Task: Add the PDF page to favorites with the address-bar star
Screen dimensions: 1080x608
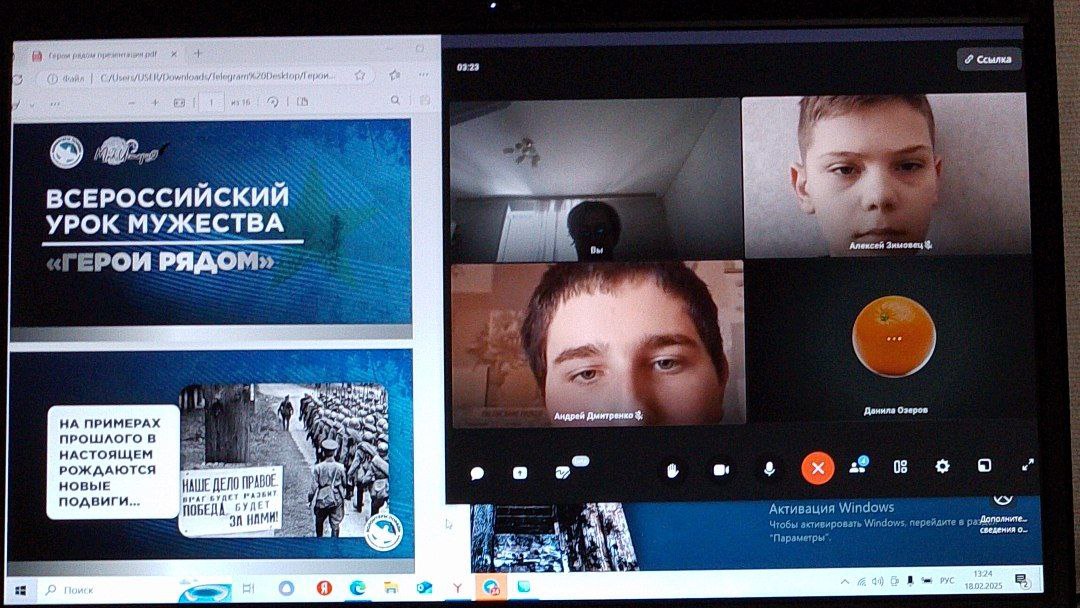Action: click(360, 76)
